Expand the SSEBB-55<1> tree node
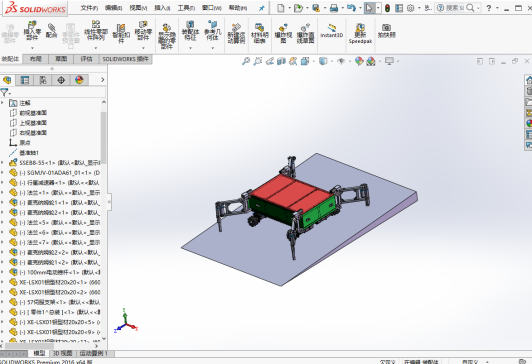The width and height of the screenshot is (532, 364). coord(3,162)
